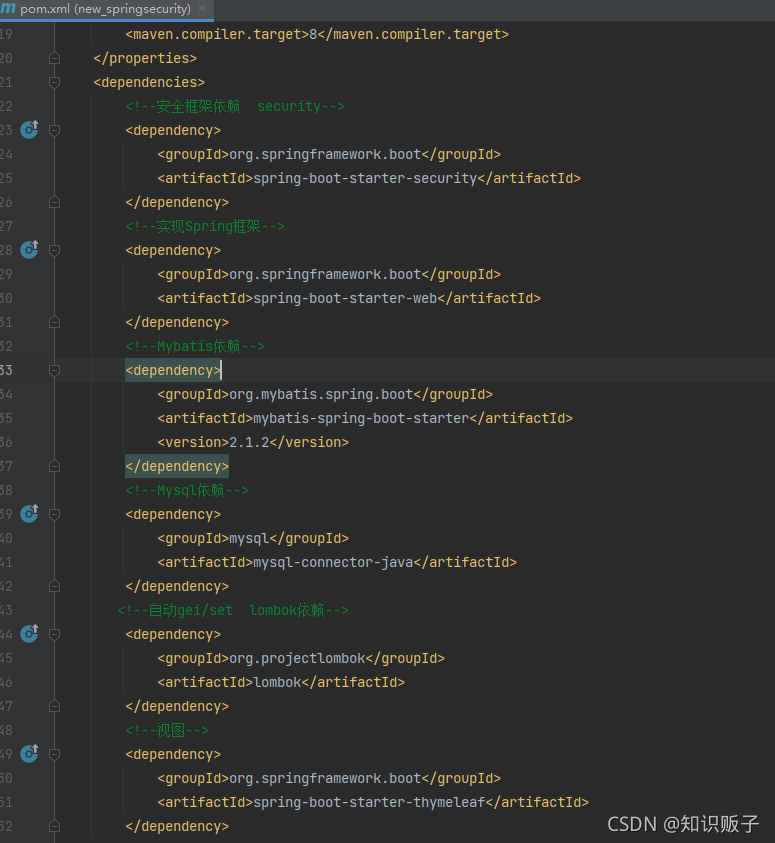Viewport: 775px width, 843px height.
Task: Place cursor on mybatis-spring-boot-starter artifactId
Action: (365, 418)
